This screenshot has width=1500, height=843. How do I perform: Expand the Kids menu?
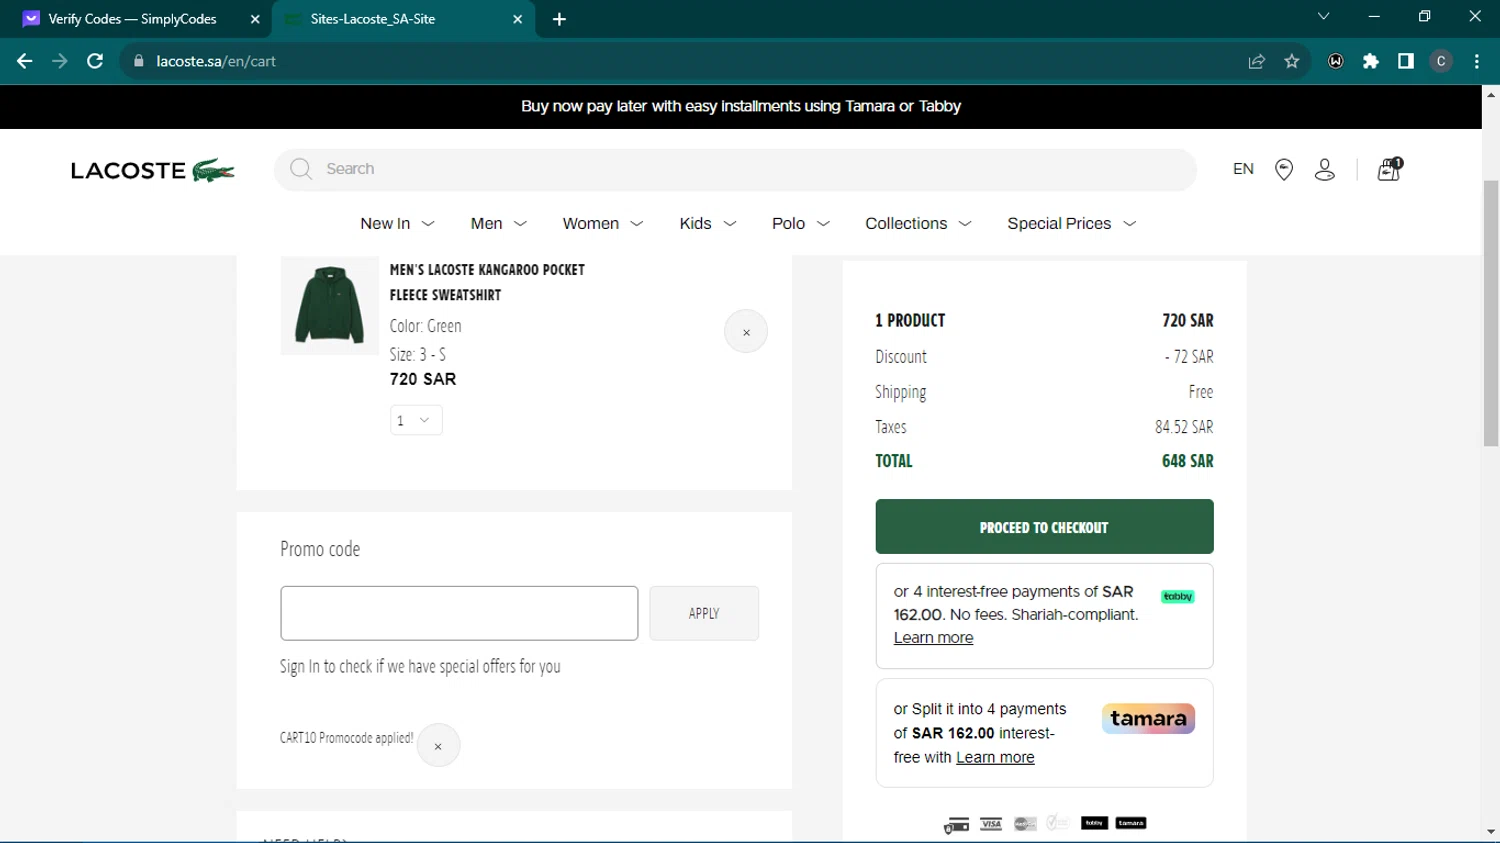click(708, 224)
